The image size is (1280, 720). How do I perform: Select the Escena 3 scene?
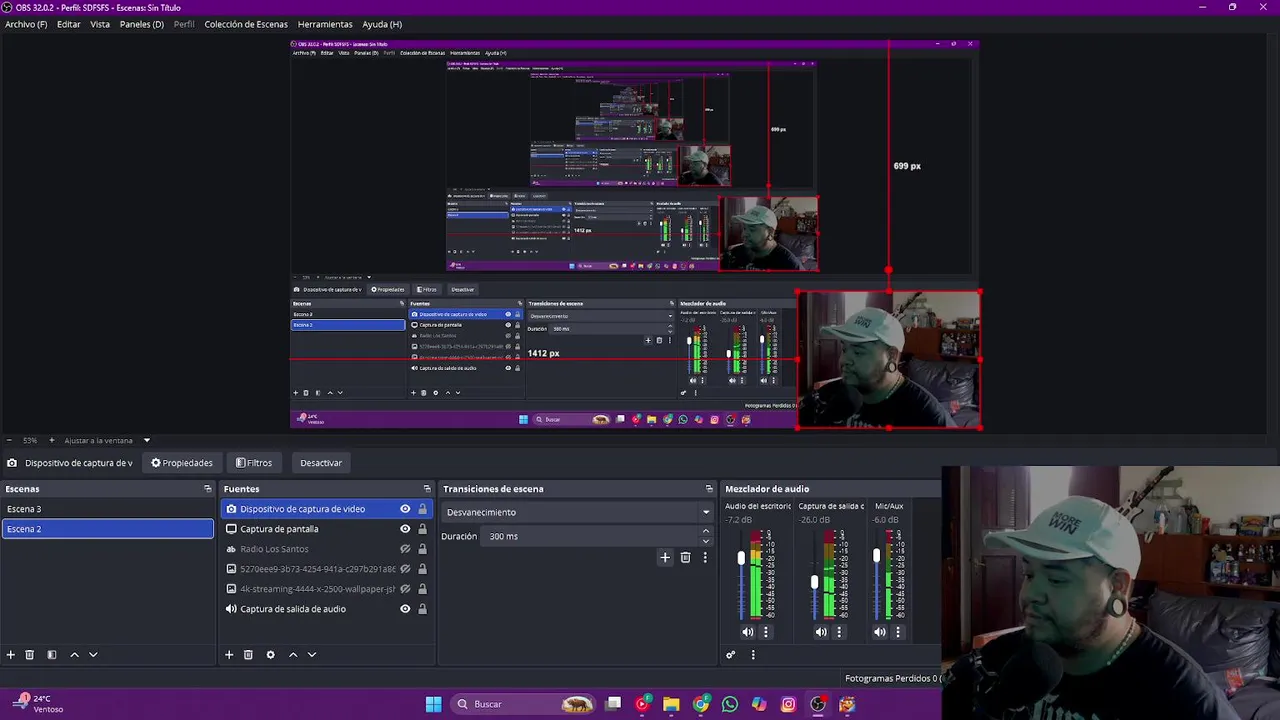tap(107, 509)
